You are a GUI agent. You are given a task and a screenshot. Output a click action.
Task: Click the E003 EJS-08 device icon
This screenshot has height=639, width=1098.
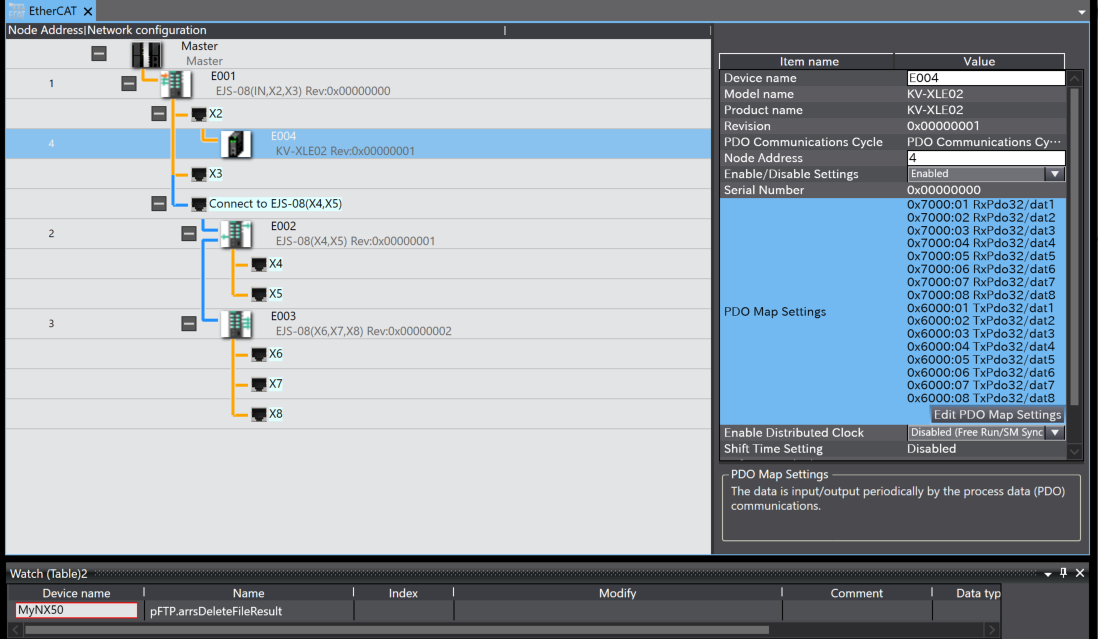236,324
